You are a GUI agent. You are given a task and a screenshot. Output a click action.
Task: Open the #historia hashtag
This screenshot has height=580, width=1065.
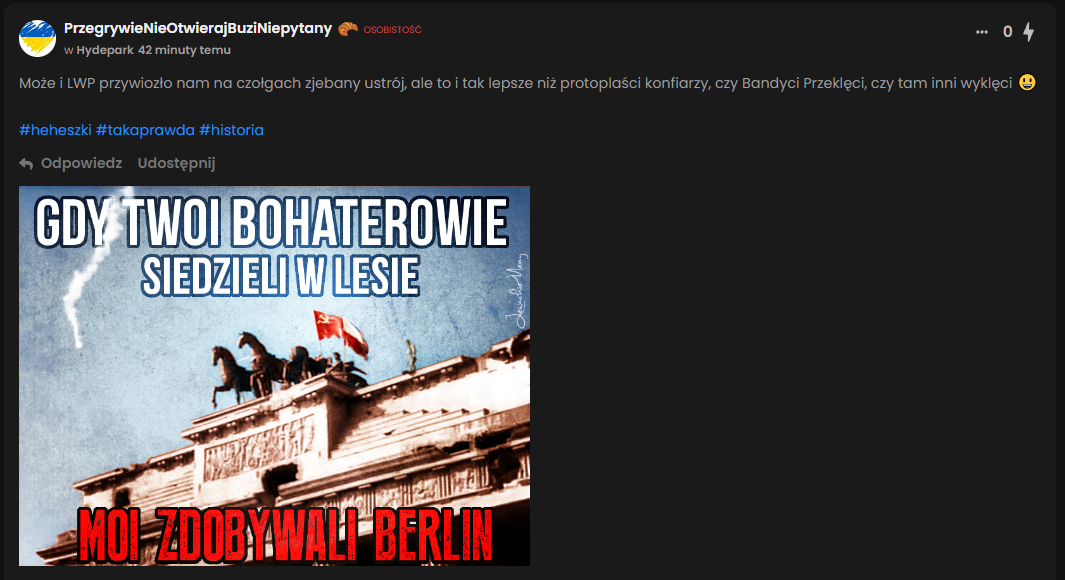pos(232,130)
